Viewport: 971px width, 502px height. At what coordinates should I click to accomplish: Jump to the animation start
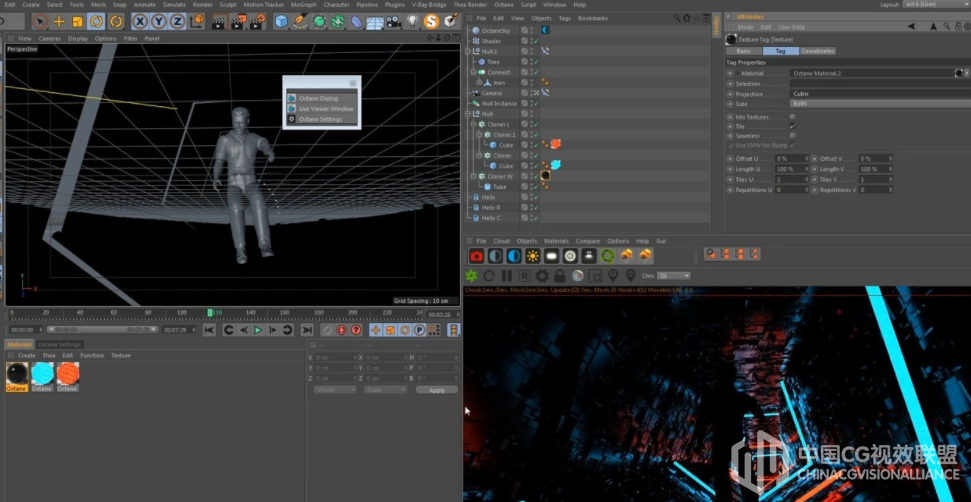coord(209,330)
